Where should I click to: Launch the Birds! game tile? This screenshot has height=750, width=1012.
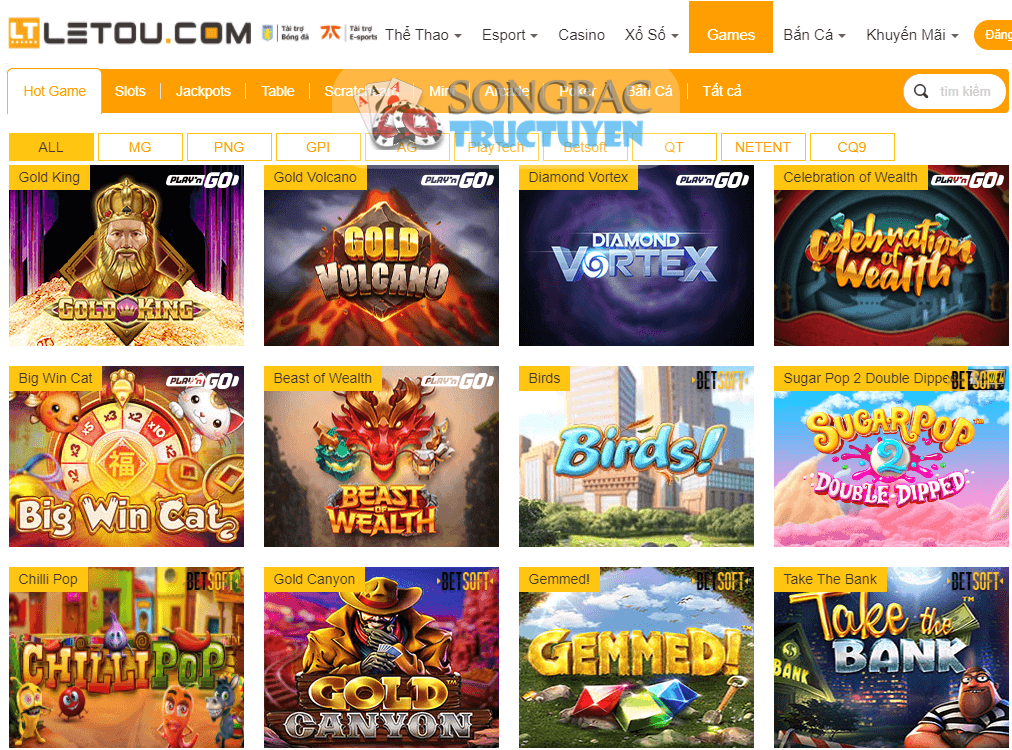[636, 456]
